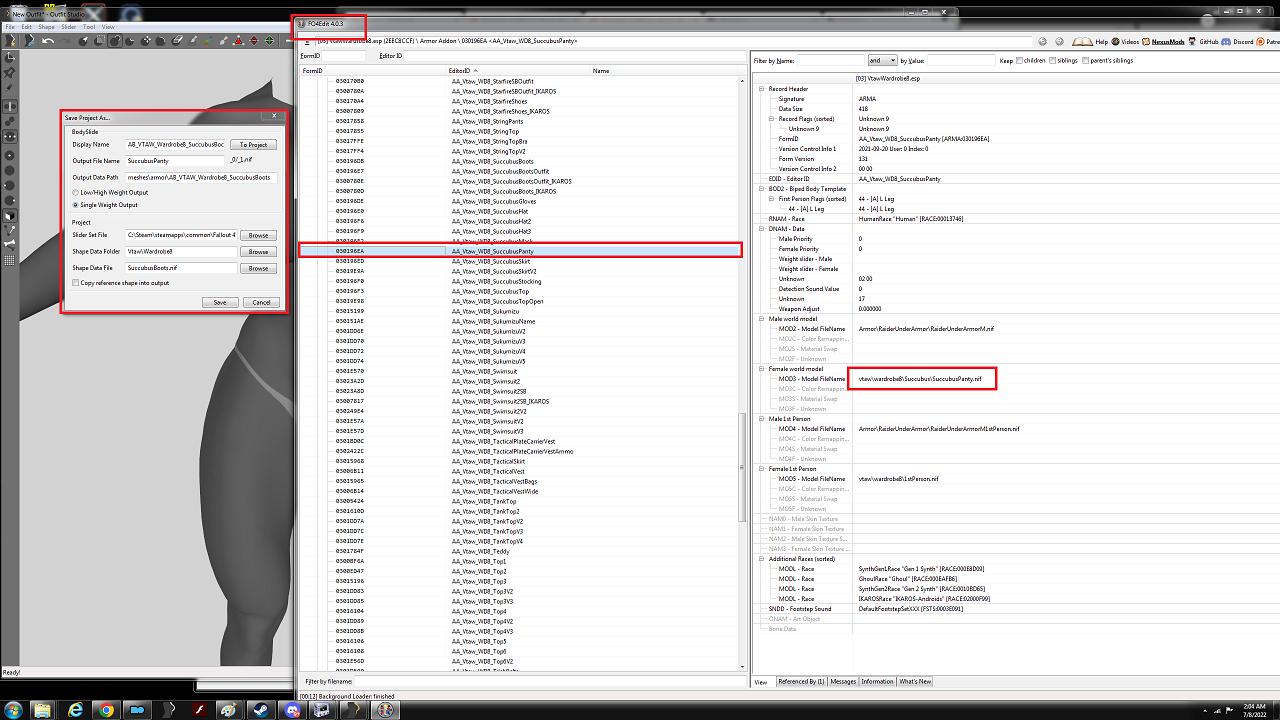
Task: Collapse the Male world model node
Action: coord(760,319)
